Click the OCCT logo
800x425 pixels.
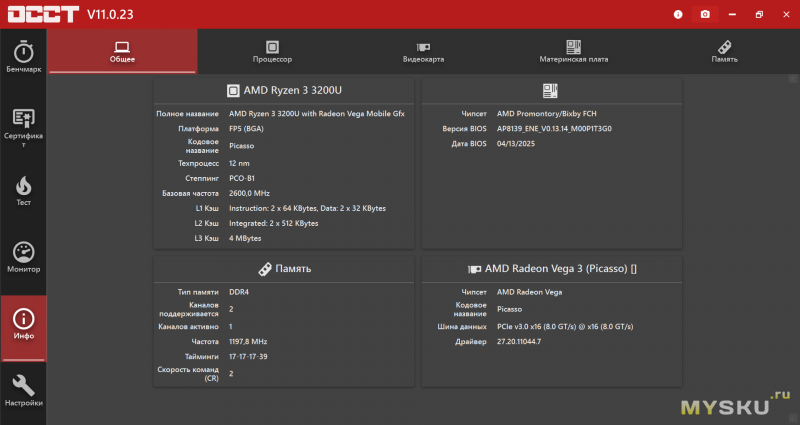tap(43, 14)
